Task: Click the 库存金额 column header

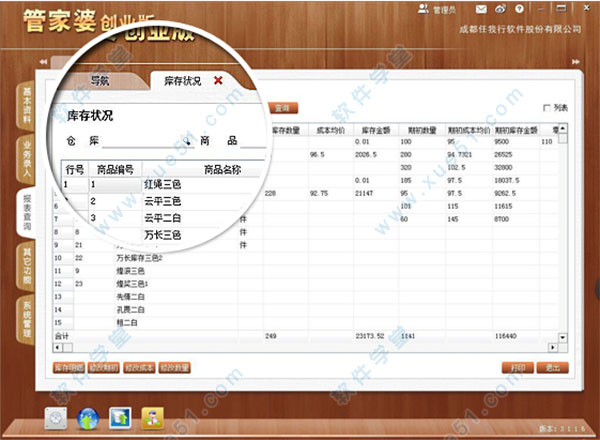Action: coord(376,130)
